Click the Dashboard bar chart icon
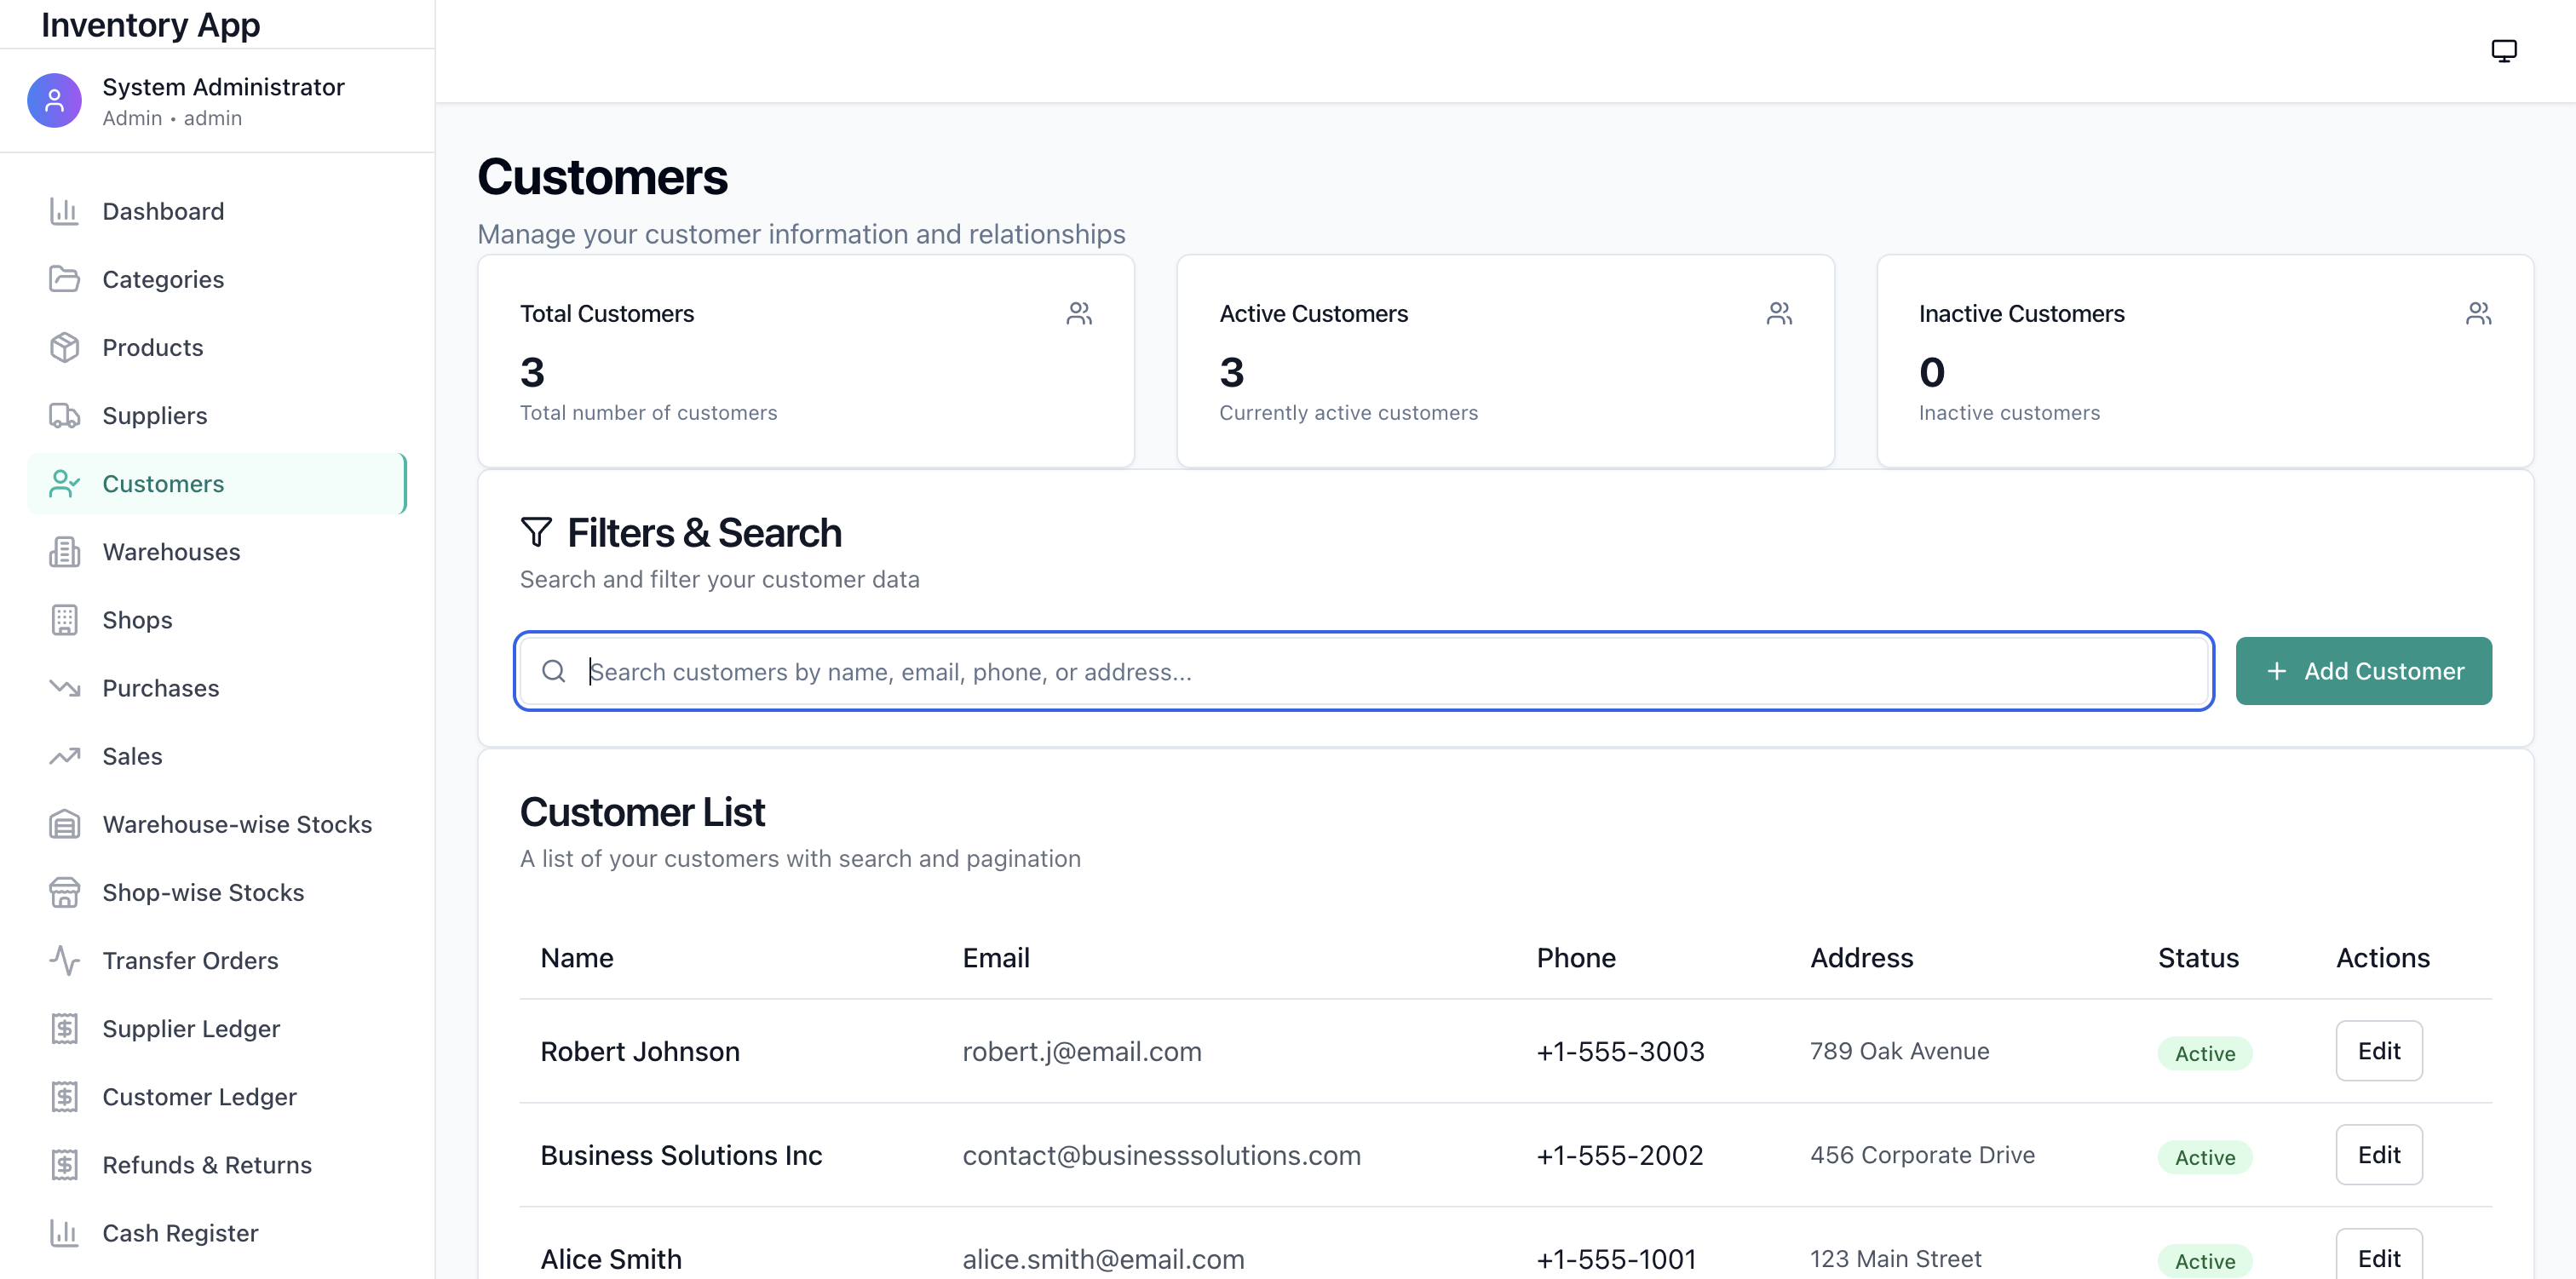2576x1279 pixels. [x=64, y=211]
